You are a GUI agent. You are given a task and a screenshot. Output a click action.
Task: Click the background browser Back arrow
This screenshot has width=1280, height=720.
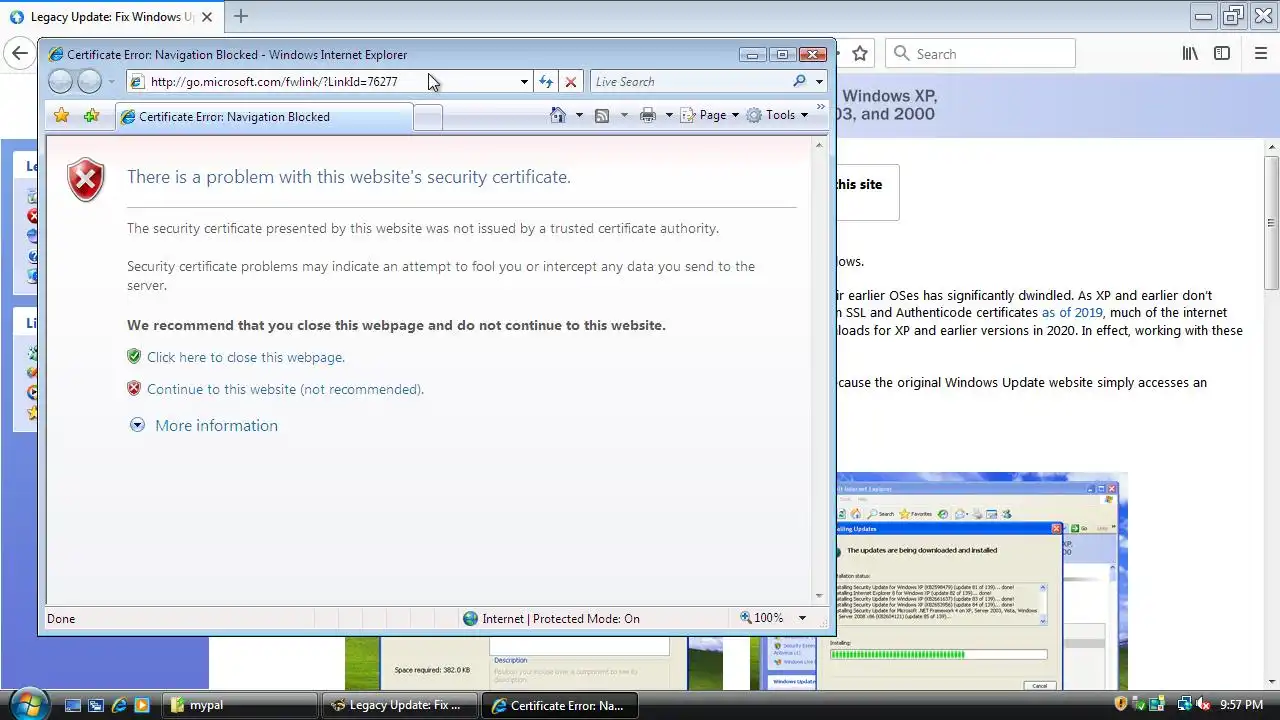20,54
